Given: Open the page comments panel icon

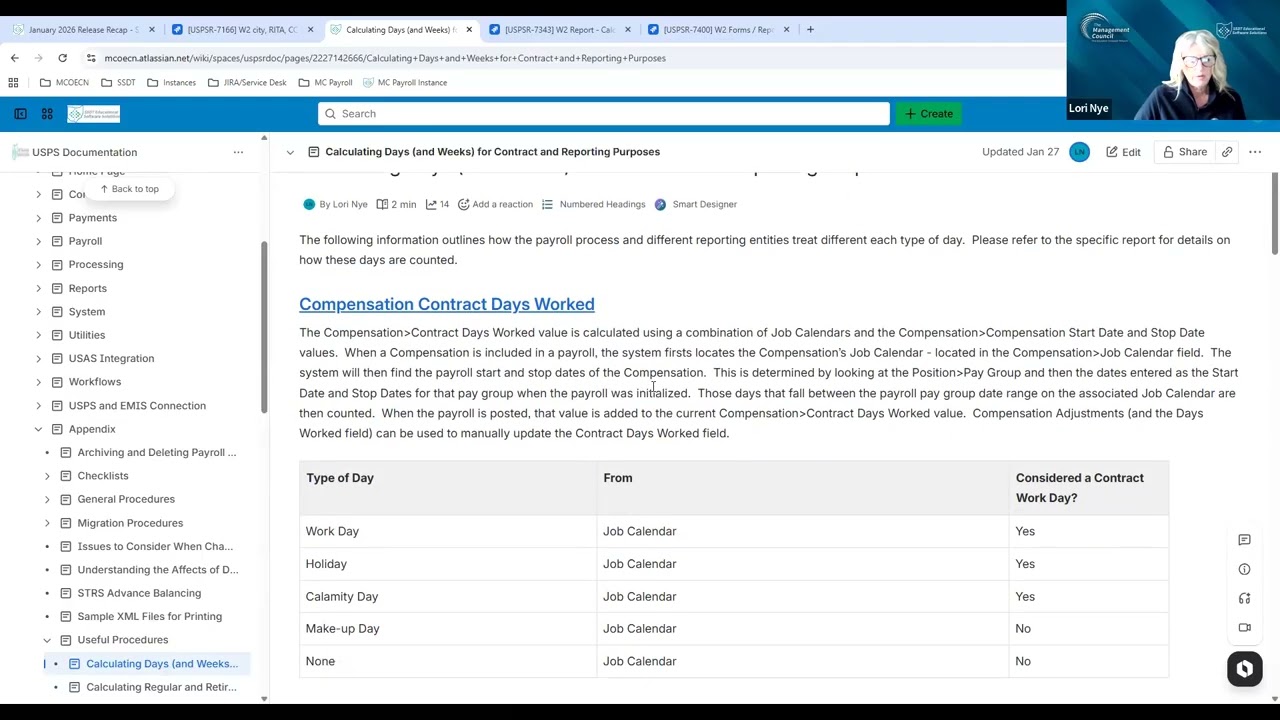Looking at the screenshot, I should point(1244,540).
